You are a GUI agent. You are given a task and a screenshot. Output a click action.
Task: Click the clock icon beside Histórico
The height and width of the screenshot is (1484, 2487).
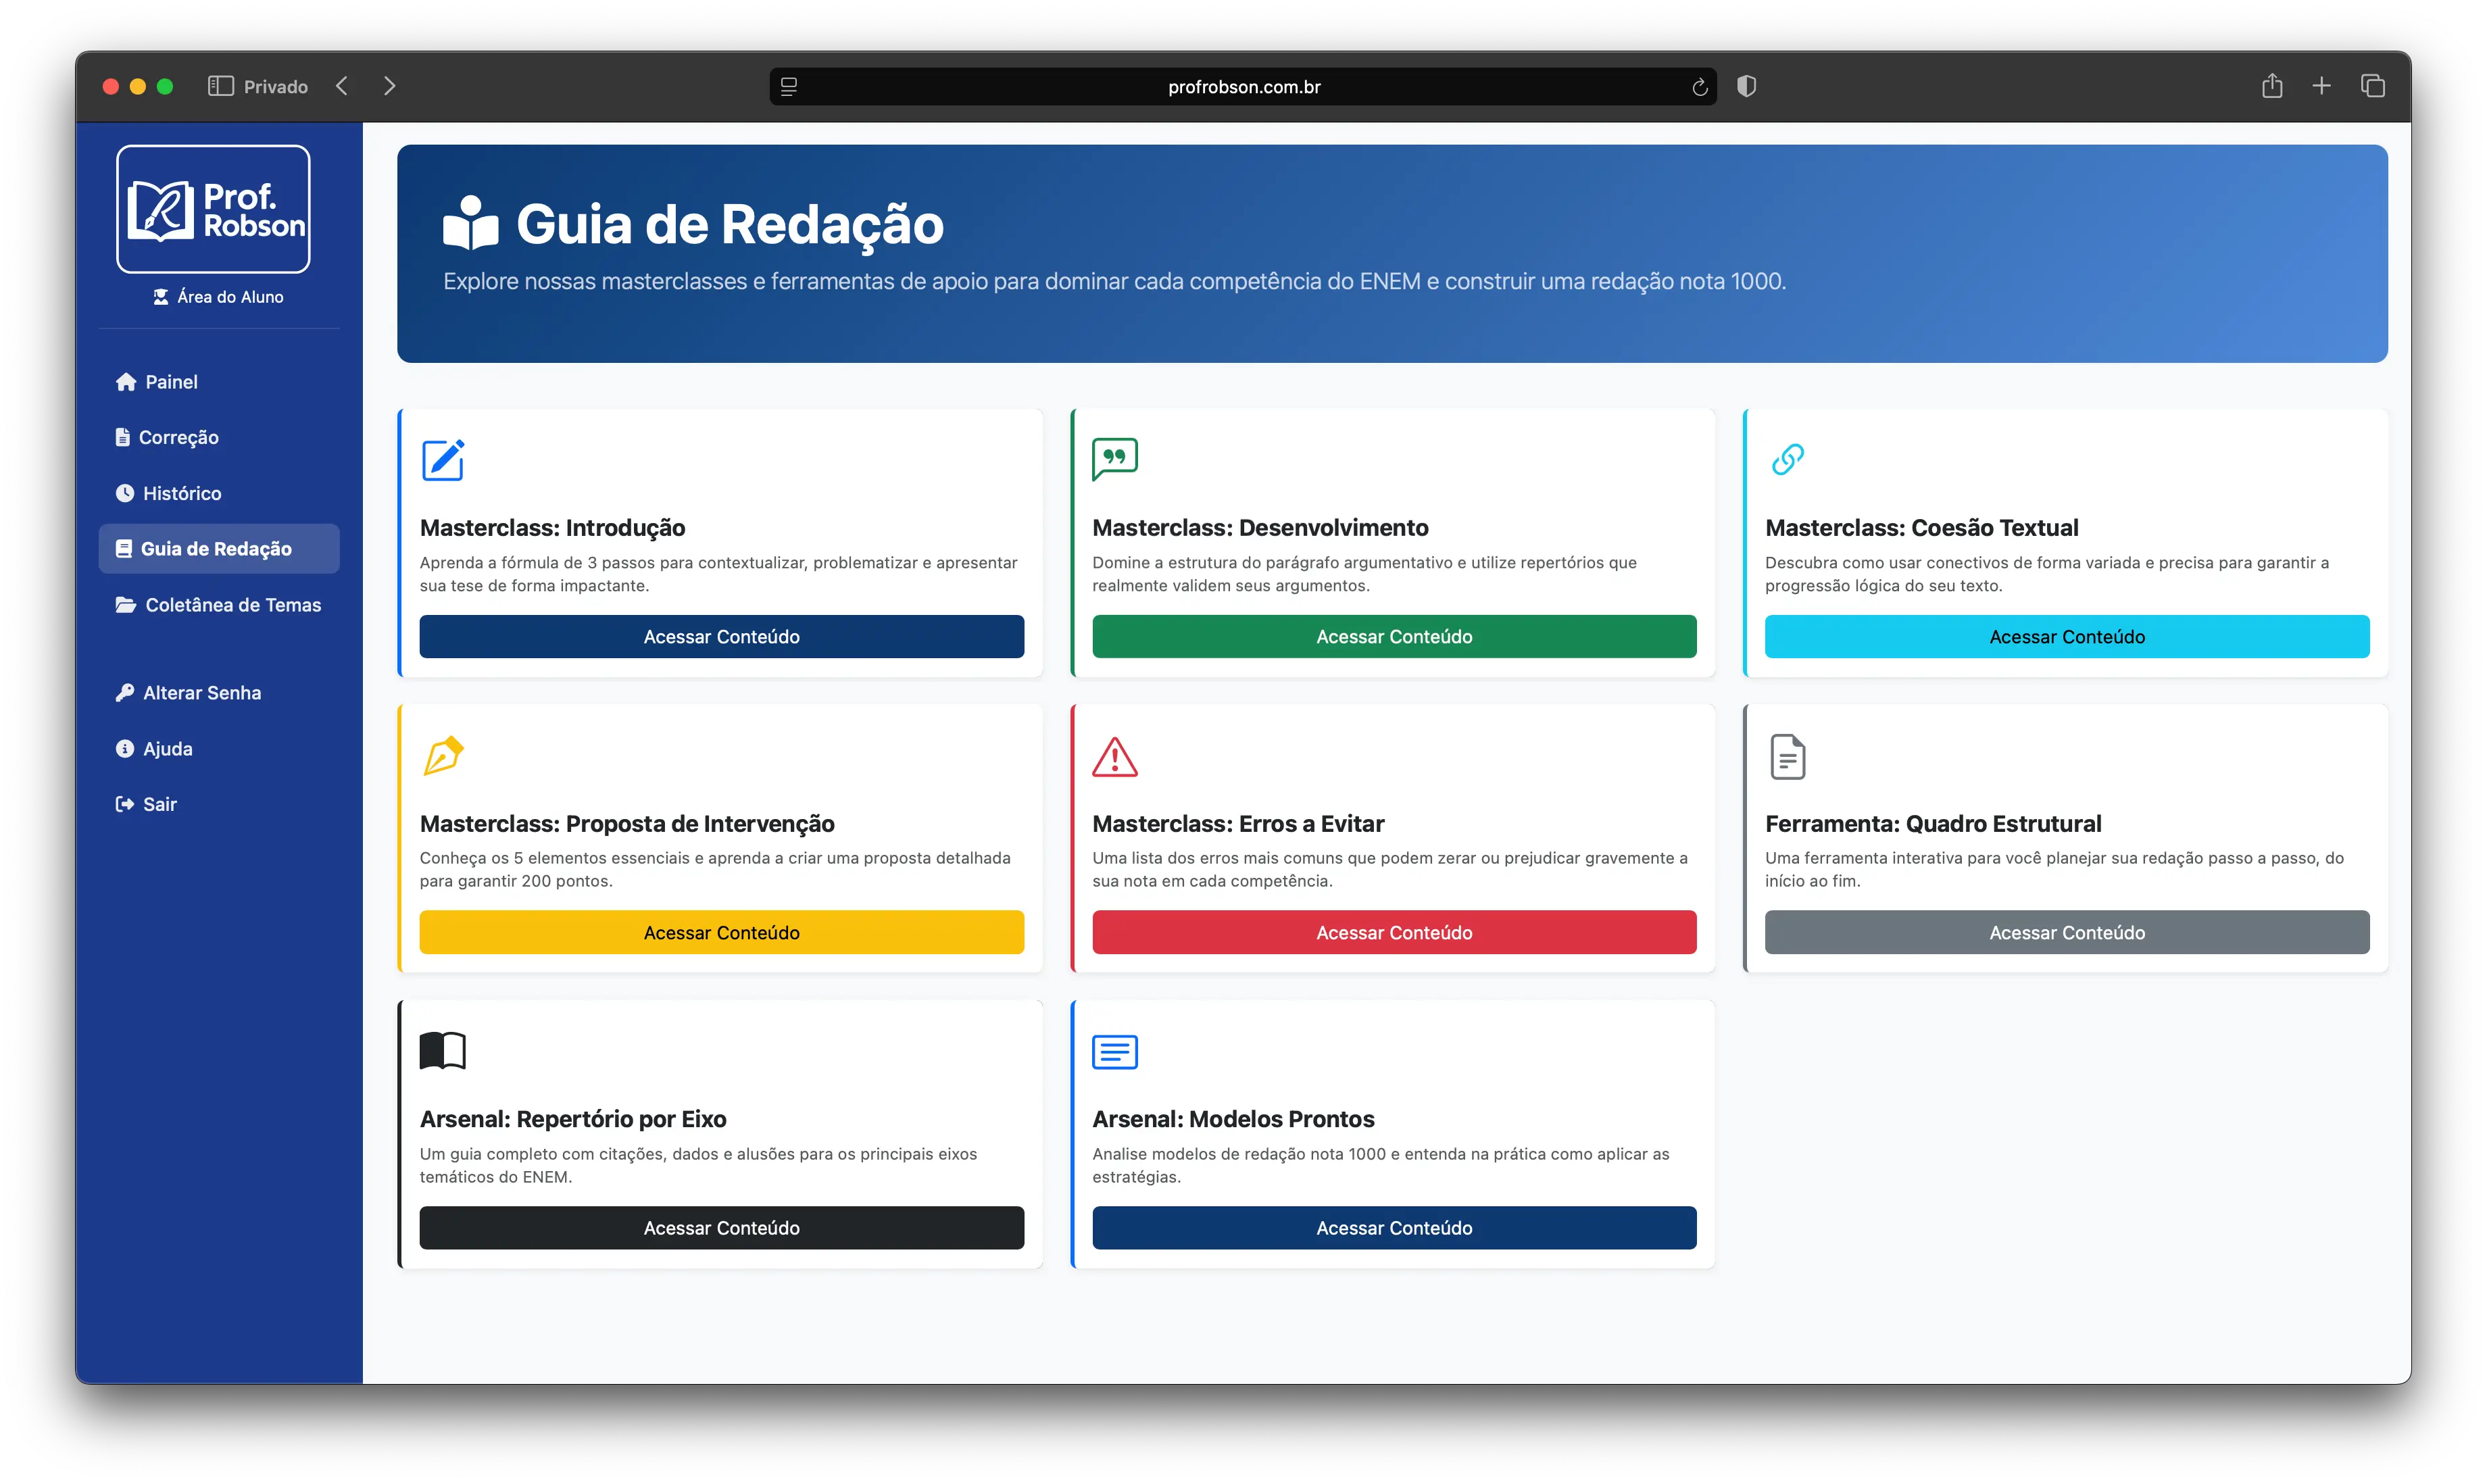125,493
